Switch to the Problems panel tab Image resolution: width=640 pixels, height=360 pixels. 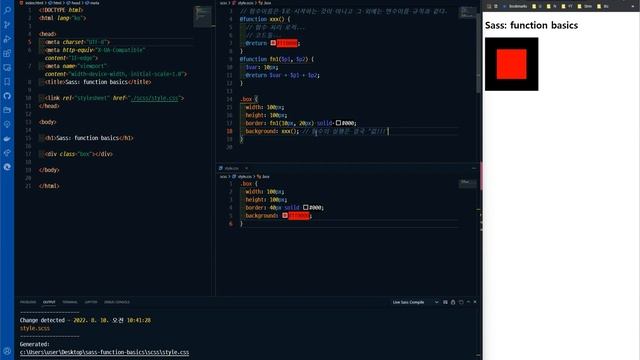[28, 302]
